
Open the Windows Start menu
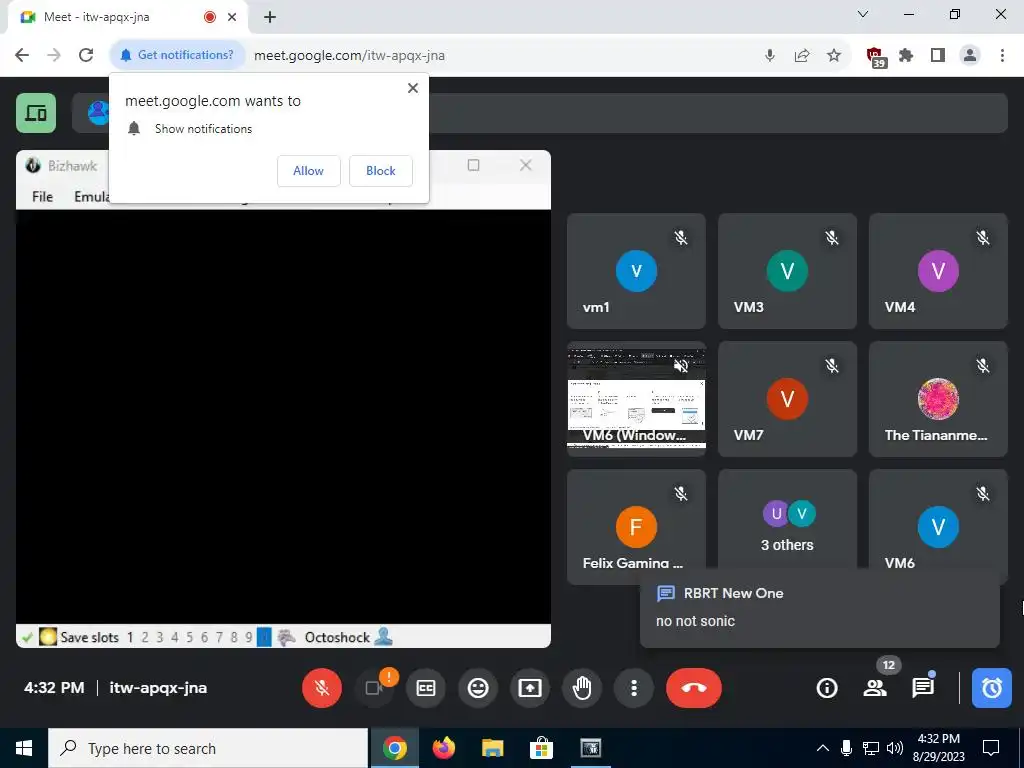coord(24,748)
